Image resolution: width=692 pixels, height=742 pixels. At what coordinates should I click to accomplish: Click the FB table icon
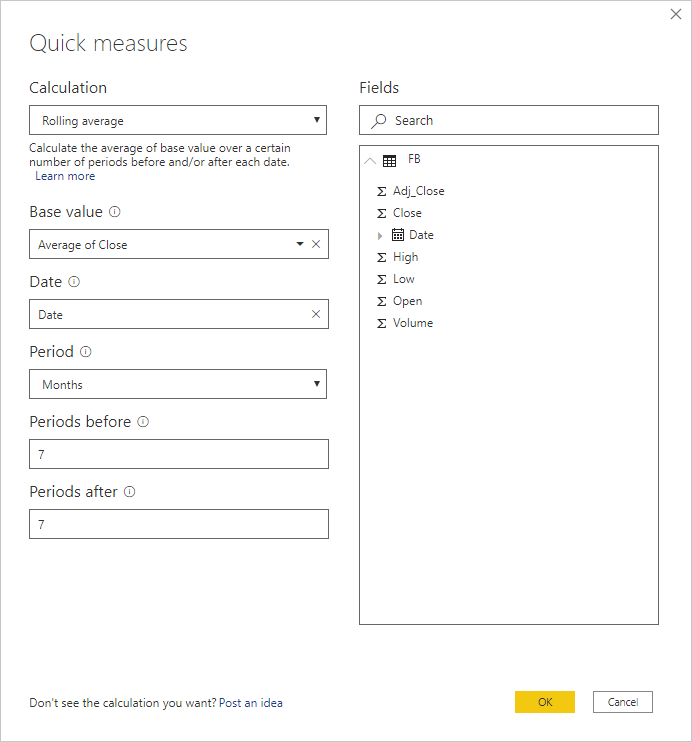tap(390, 160)
